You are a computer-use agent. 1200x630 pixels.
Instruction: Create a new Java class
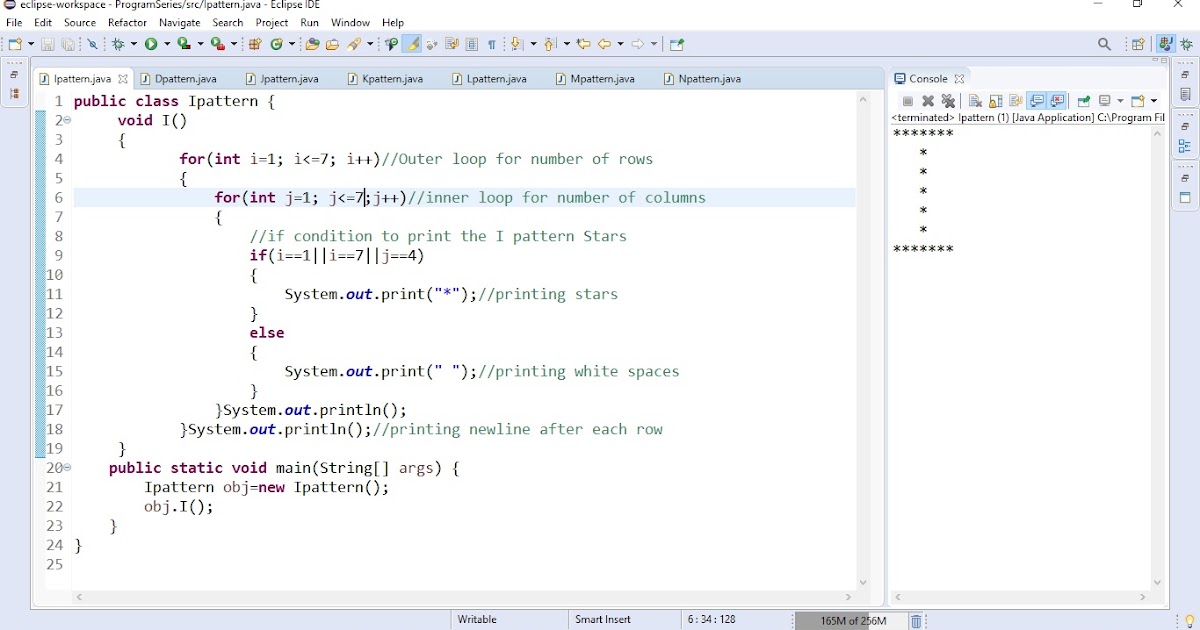tap(276, 43)
